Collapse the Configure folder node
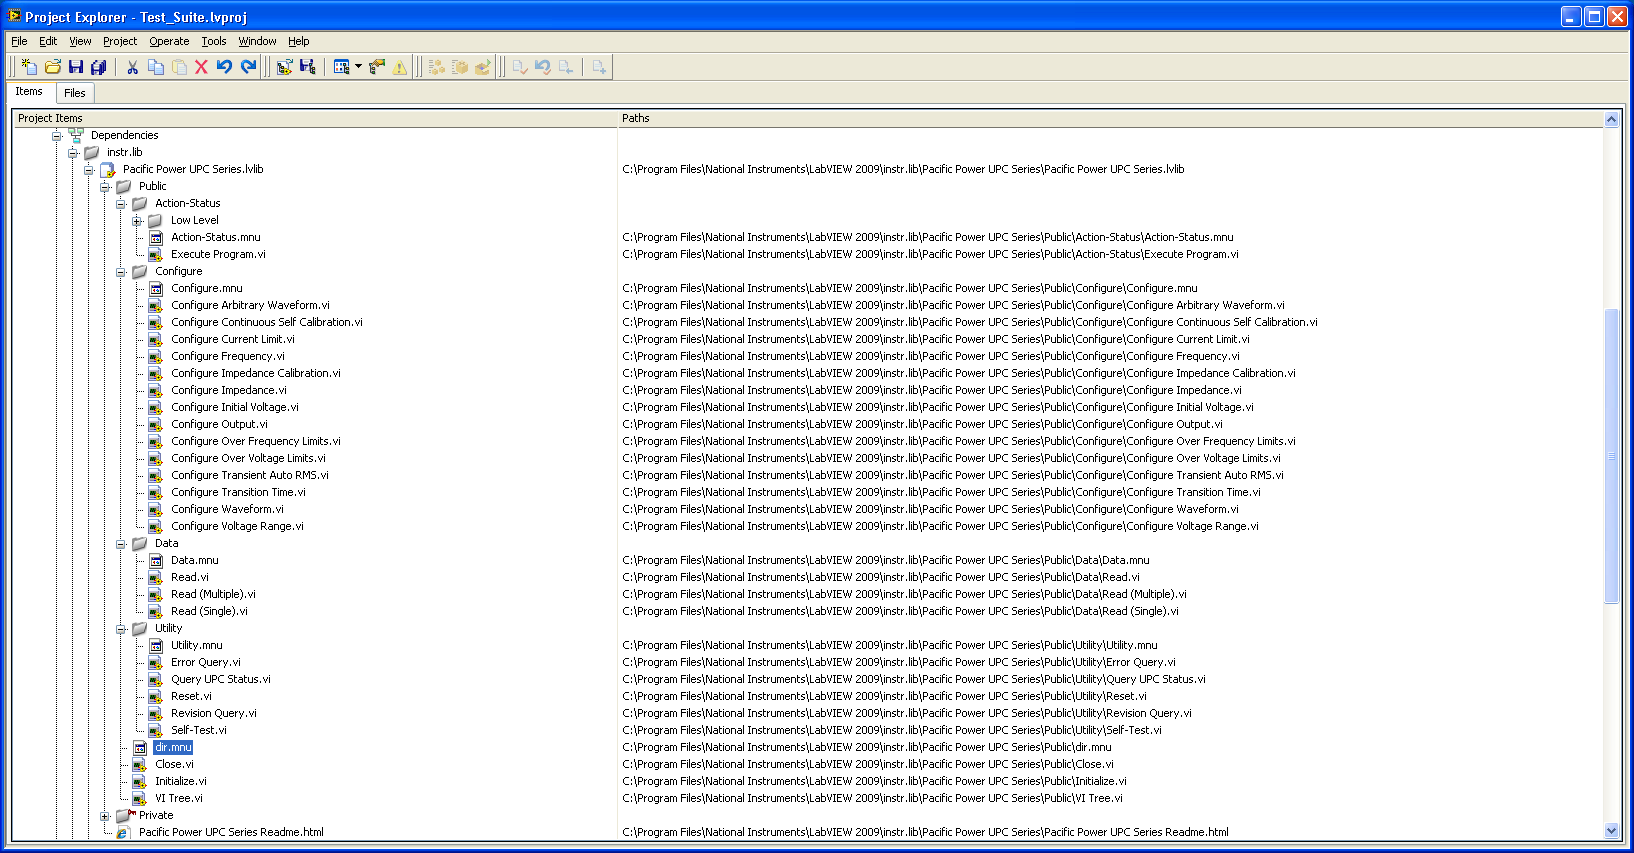 [x=121, y=272]
